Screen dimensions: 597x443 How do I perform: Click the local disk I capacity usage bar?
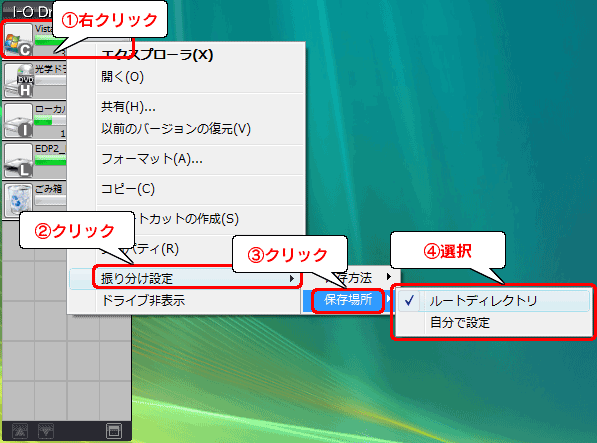tap(50, 121)
